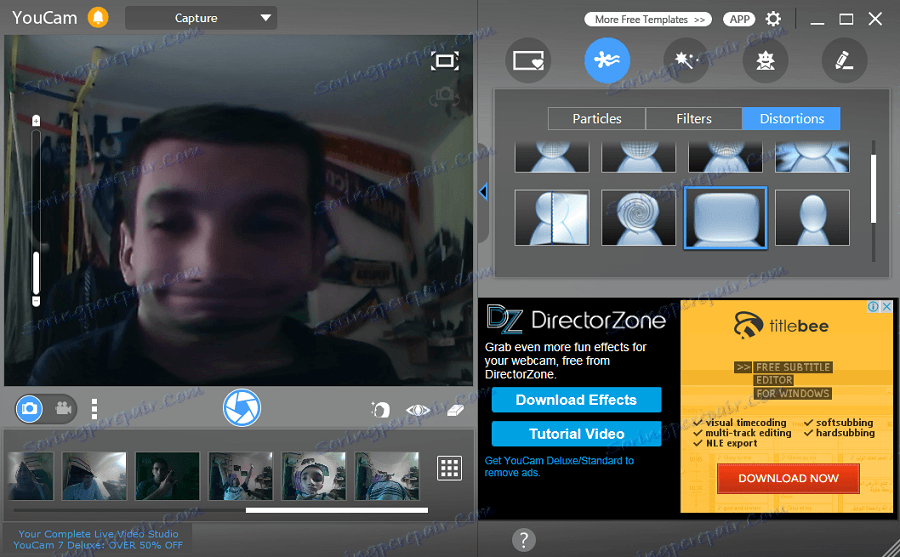Open the Drawing pencil category icon
This screenshot has height=557, width=900.
(844, 60)
